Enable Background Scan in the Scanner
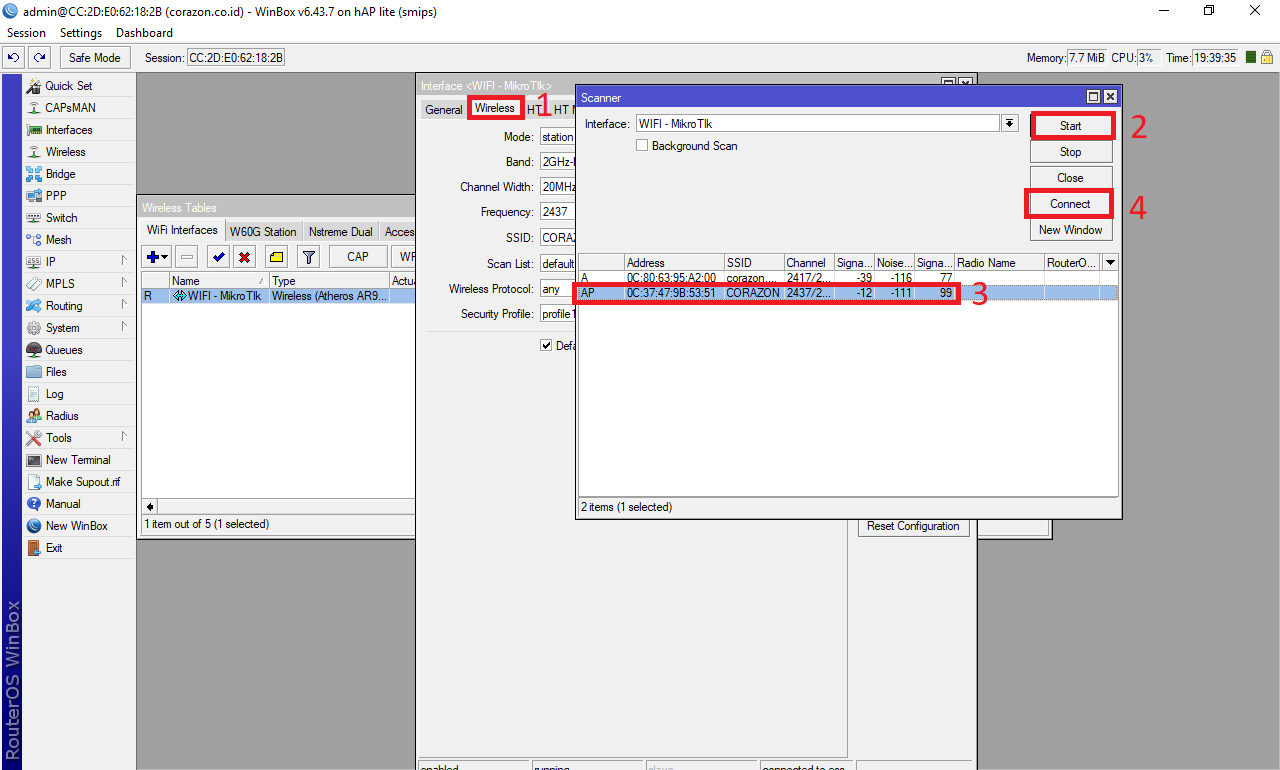Image resolution: width=1280 pixels, height=770 pixels. click(x=641, y=145)
